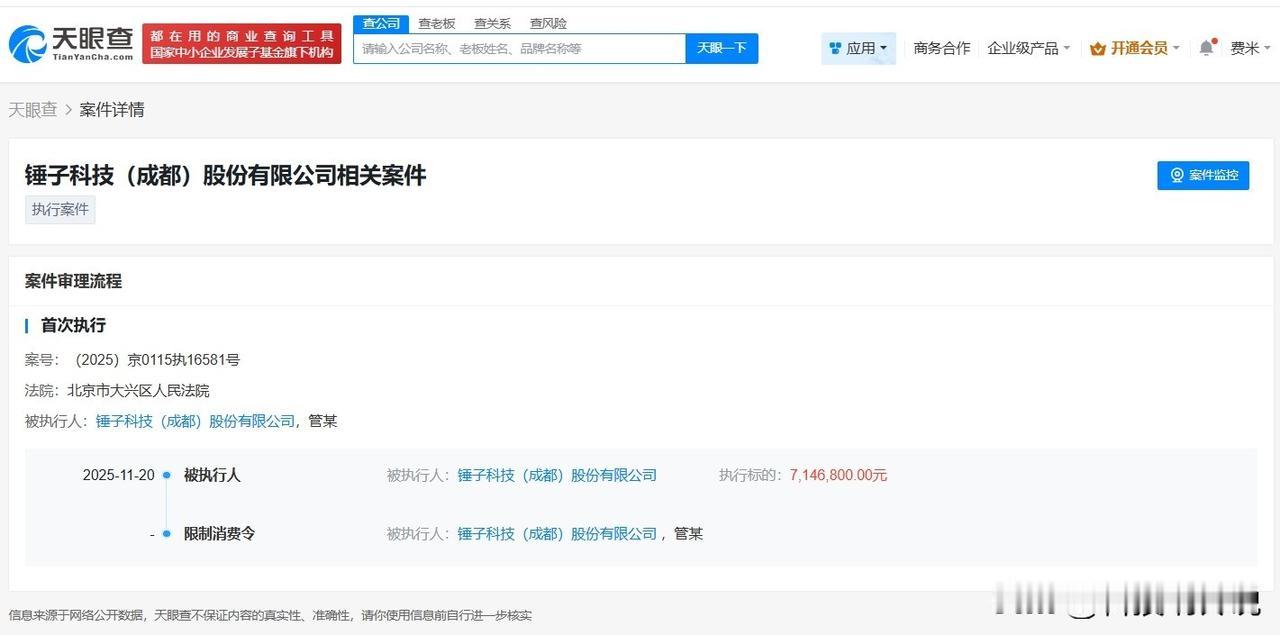Click the case number (2025)京0115执16581号

pos(157,360)
